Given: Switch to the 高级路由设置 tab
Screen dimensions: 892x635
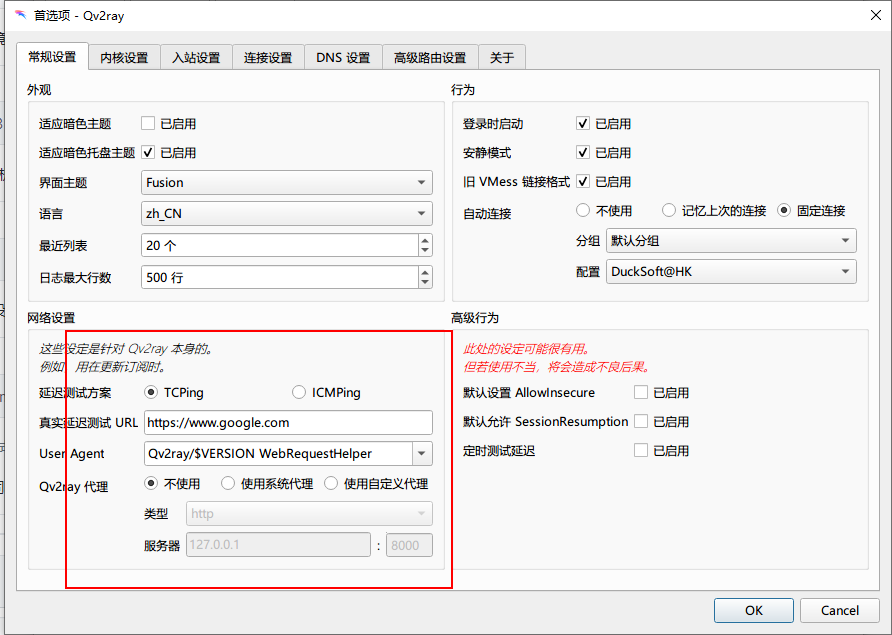Looking at the screenshot, I should 428,57.
